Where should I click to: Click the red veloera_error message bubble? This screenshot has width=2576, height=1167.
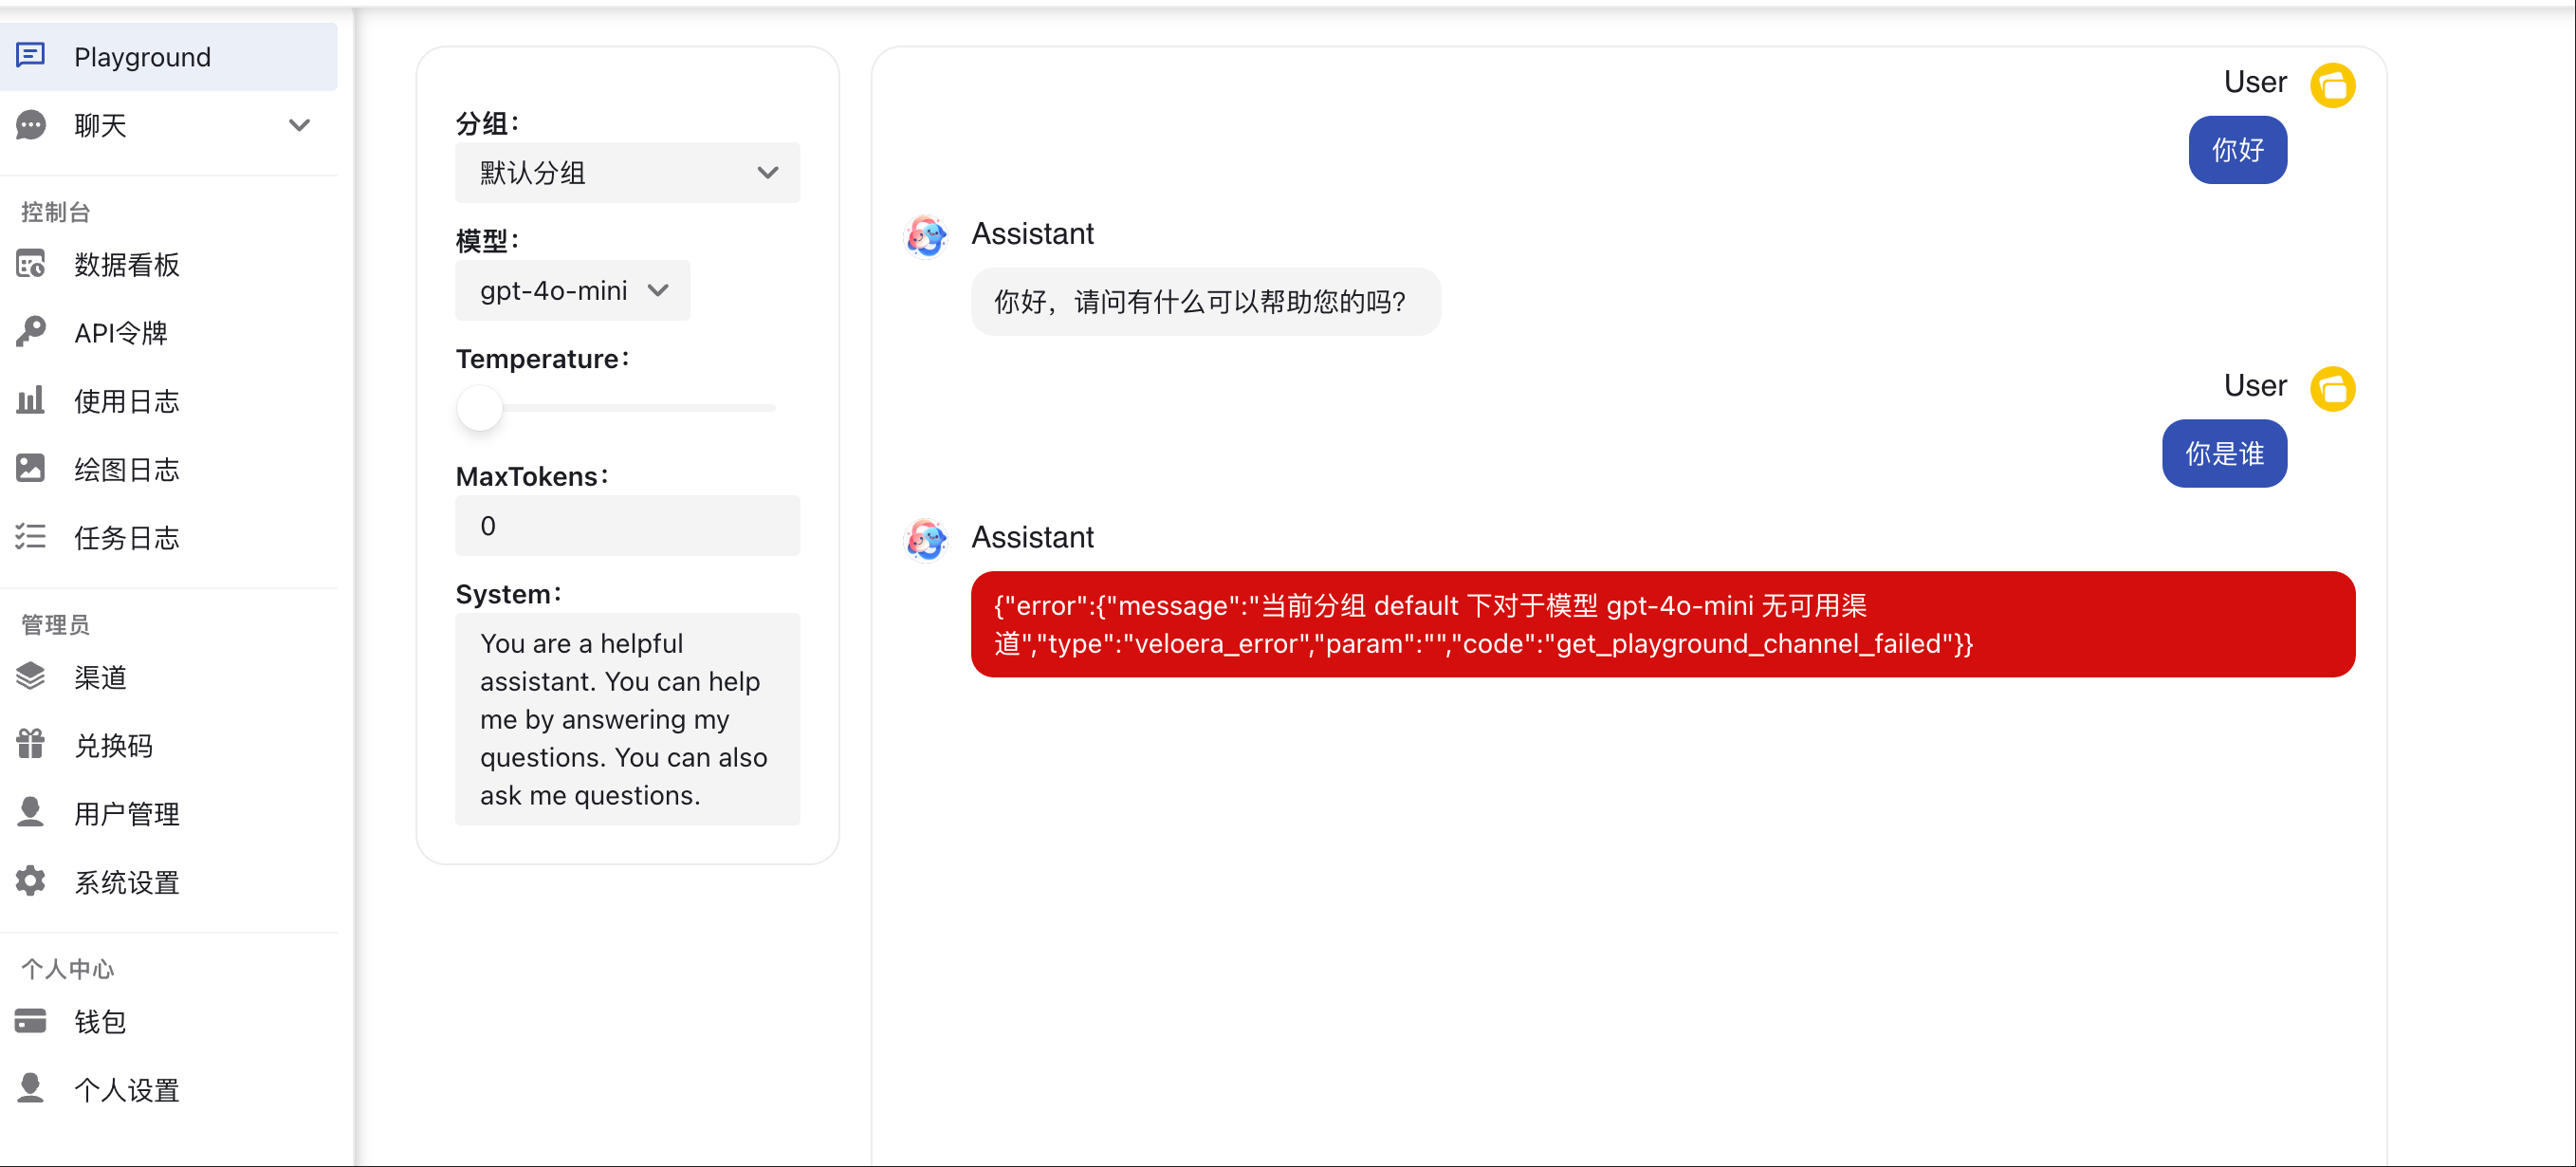[x=1662, y=624]
